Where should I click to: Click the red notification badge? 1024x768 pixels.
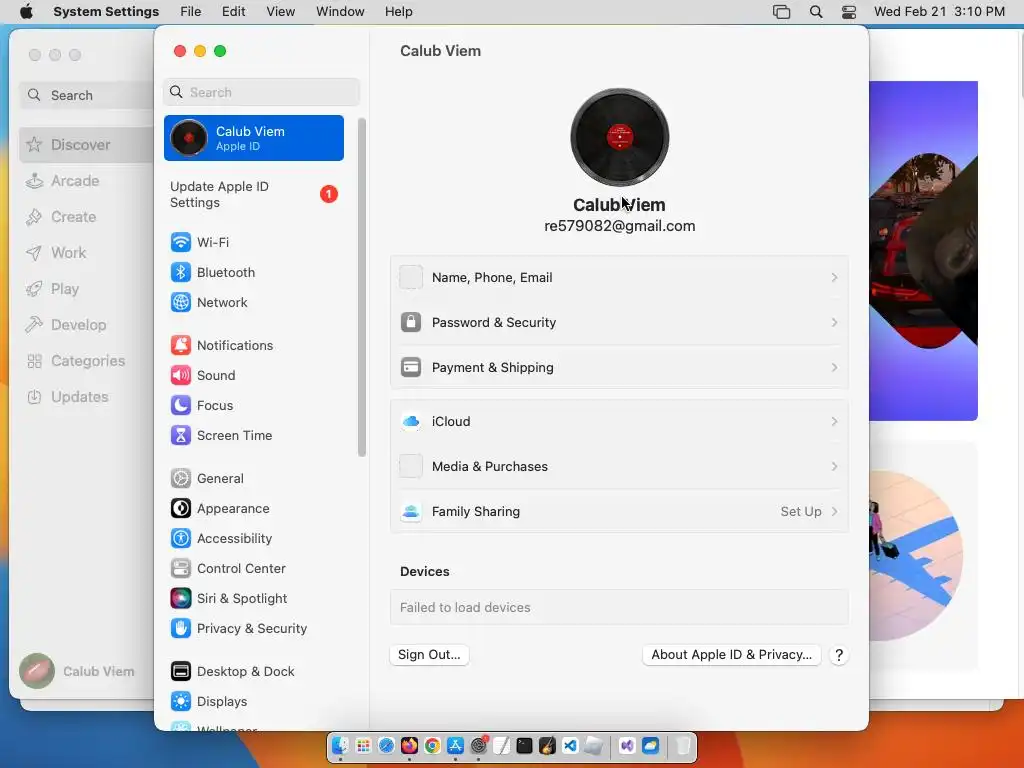coord(328,194)
